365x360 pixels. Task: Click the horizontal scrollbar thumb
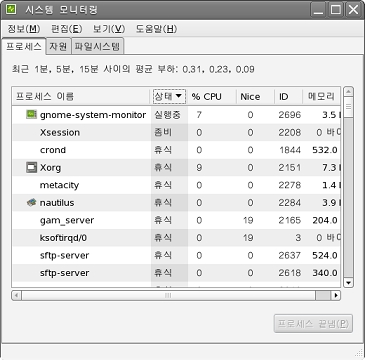click(168, 295)
